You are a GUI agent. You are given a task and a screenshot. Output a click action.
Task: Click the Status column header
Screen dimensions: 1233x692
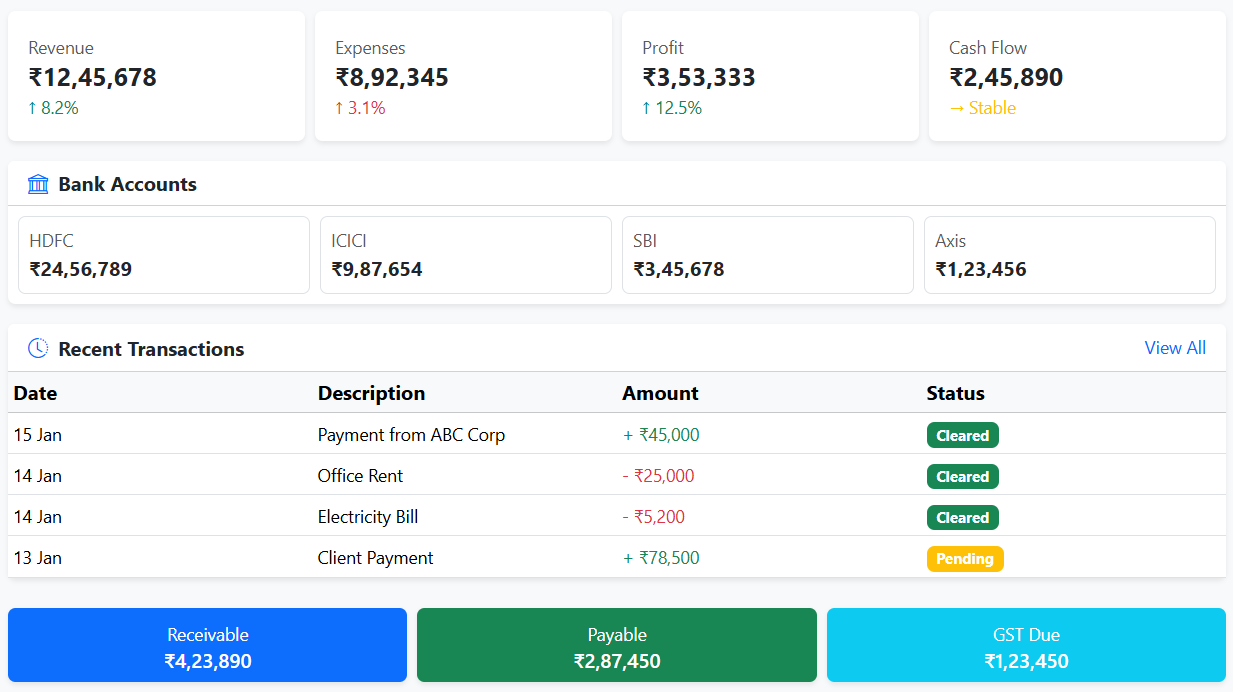tap(956, 393)
